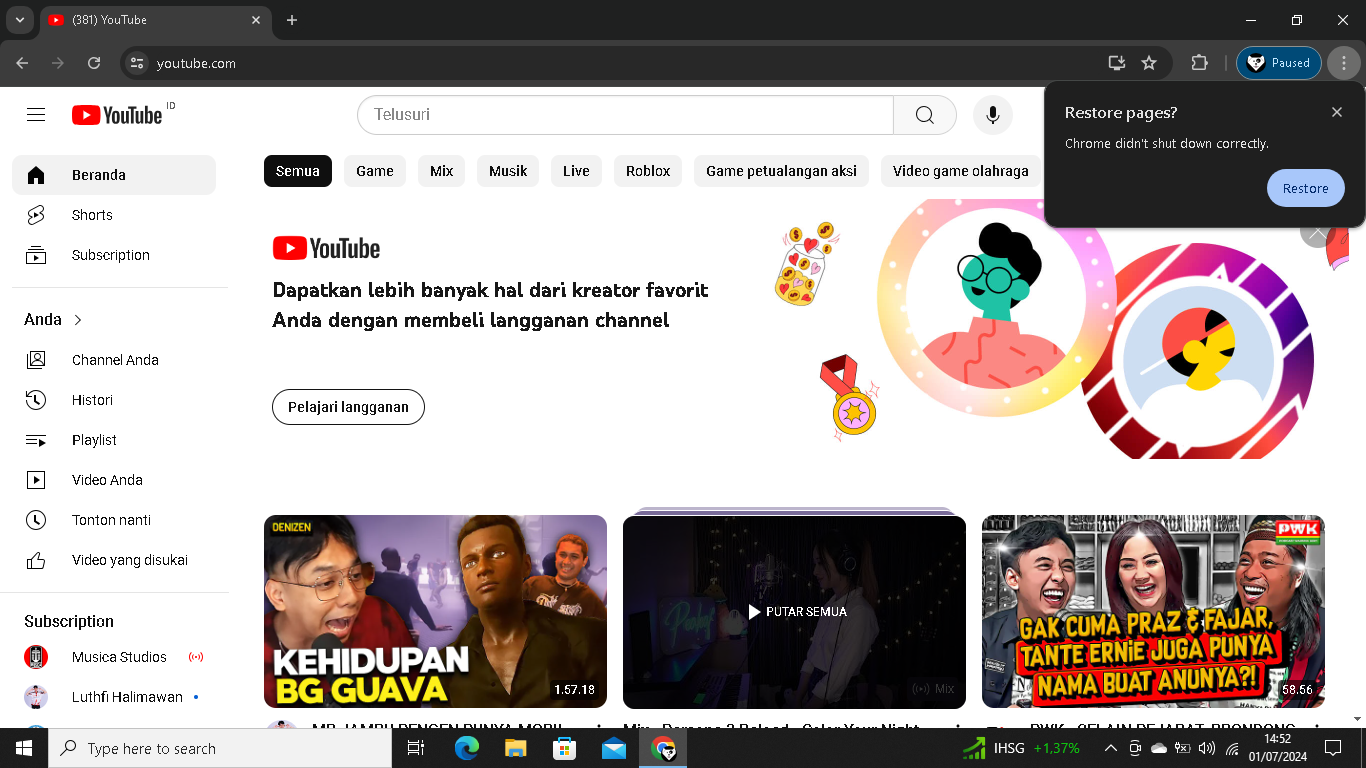Click the Windows Start button
Viewport: 1366px width, 768px height.
(x=24, y=748)
